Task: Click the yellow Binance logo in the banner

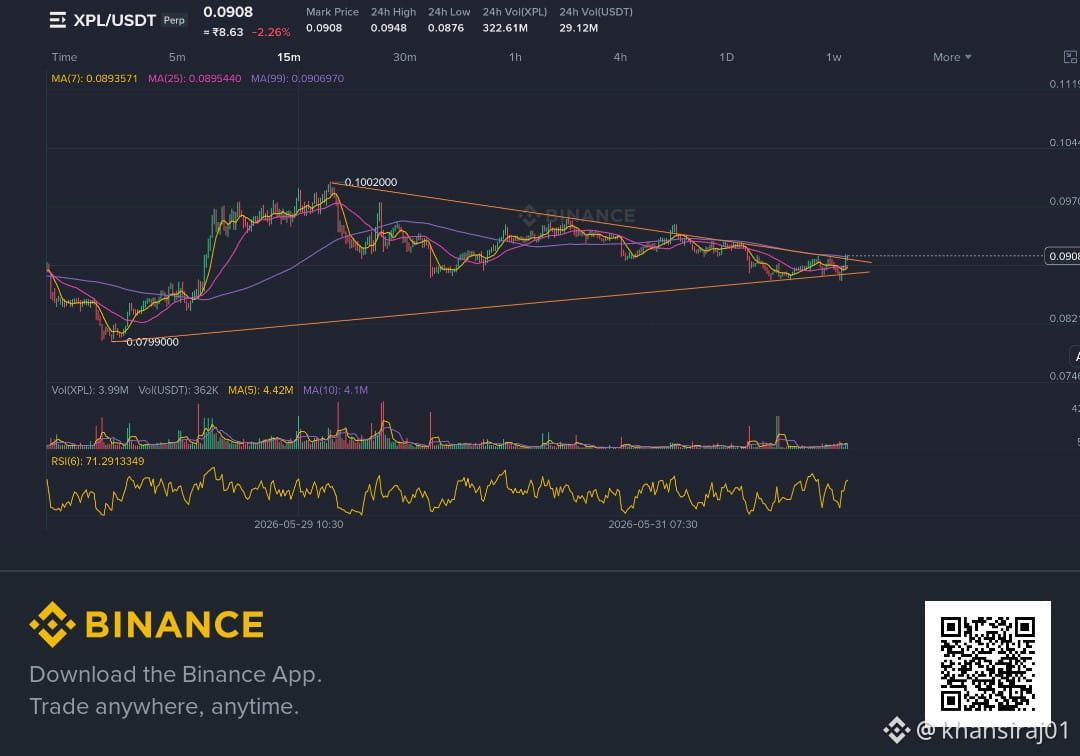Action: (146, 624)
